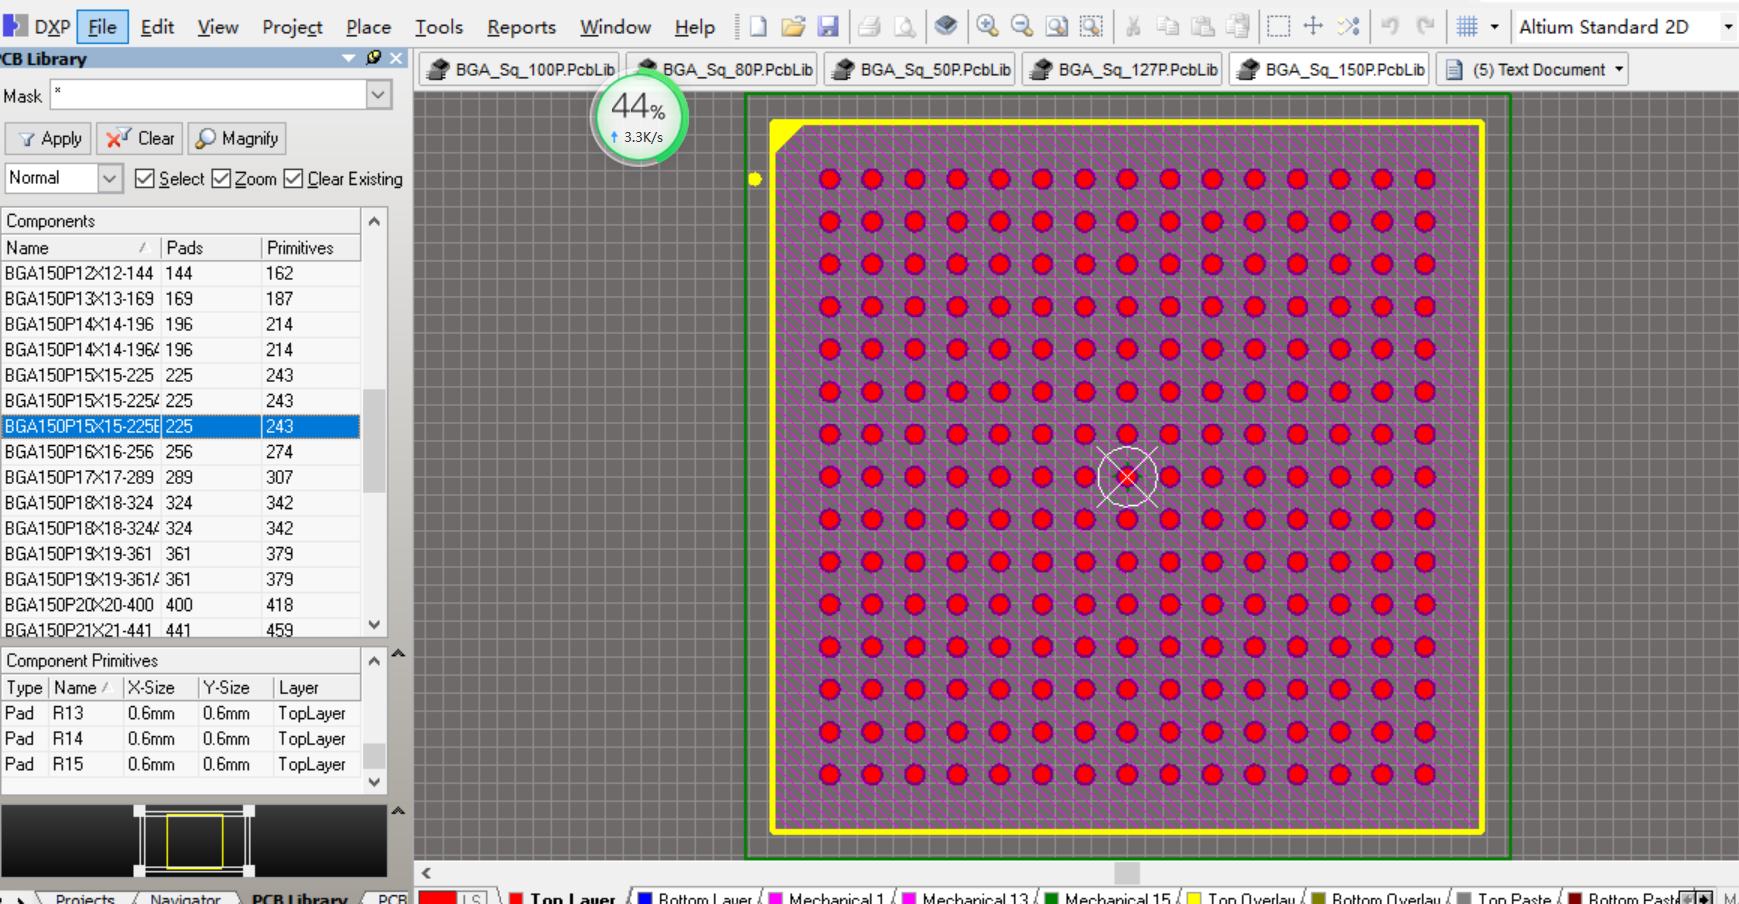
Task: Click the paste special icon
Action: tap(1238, 26)
